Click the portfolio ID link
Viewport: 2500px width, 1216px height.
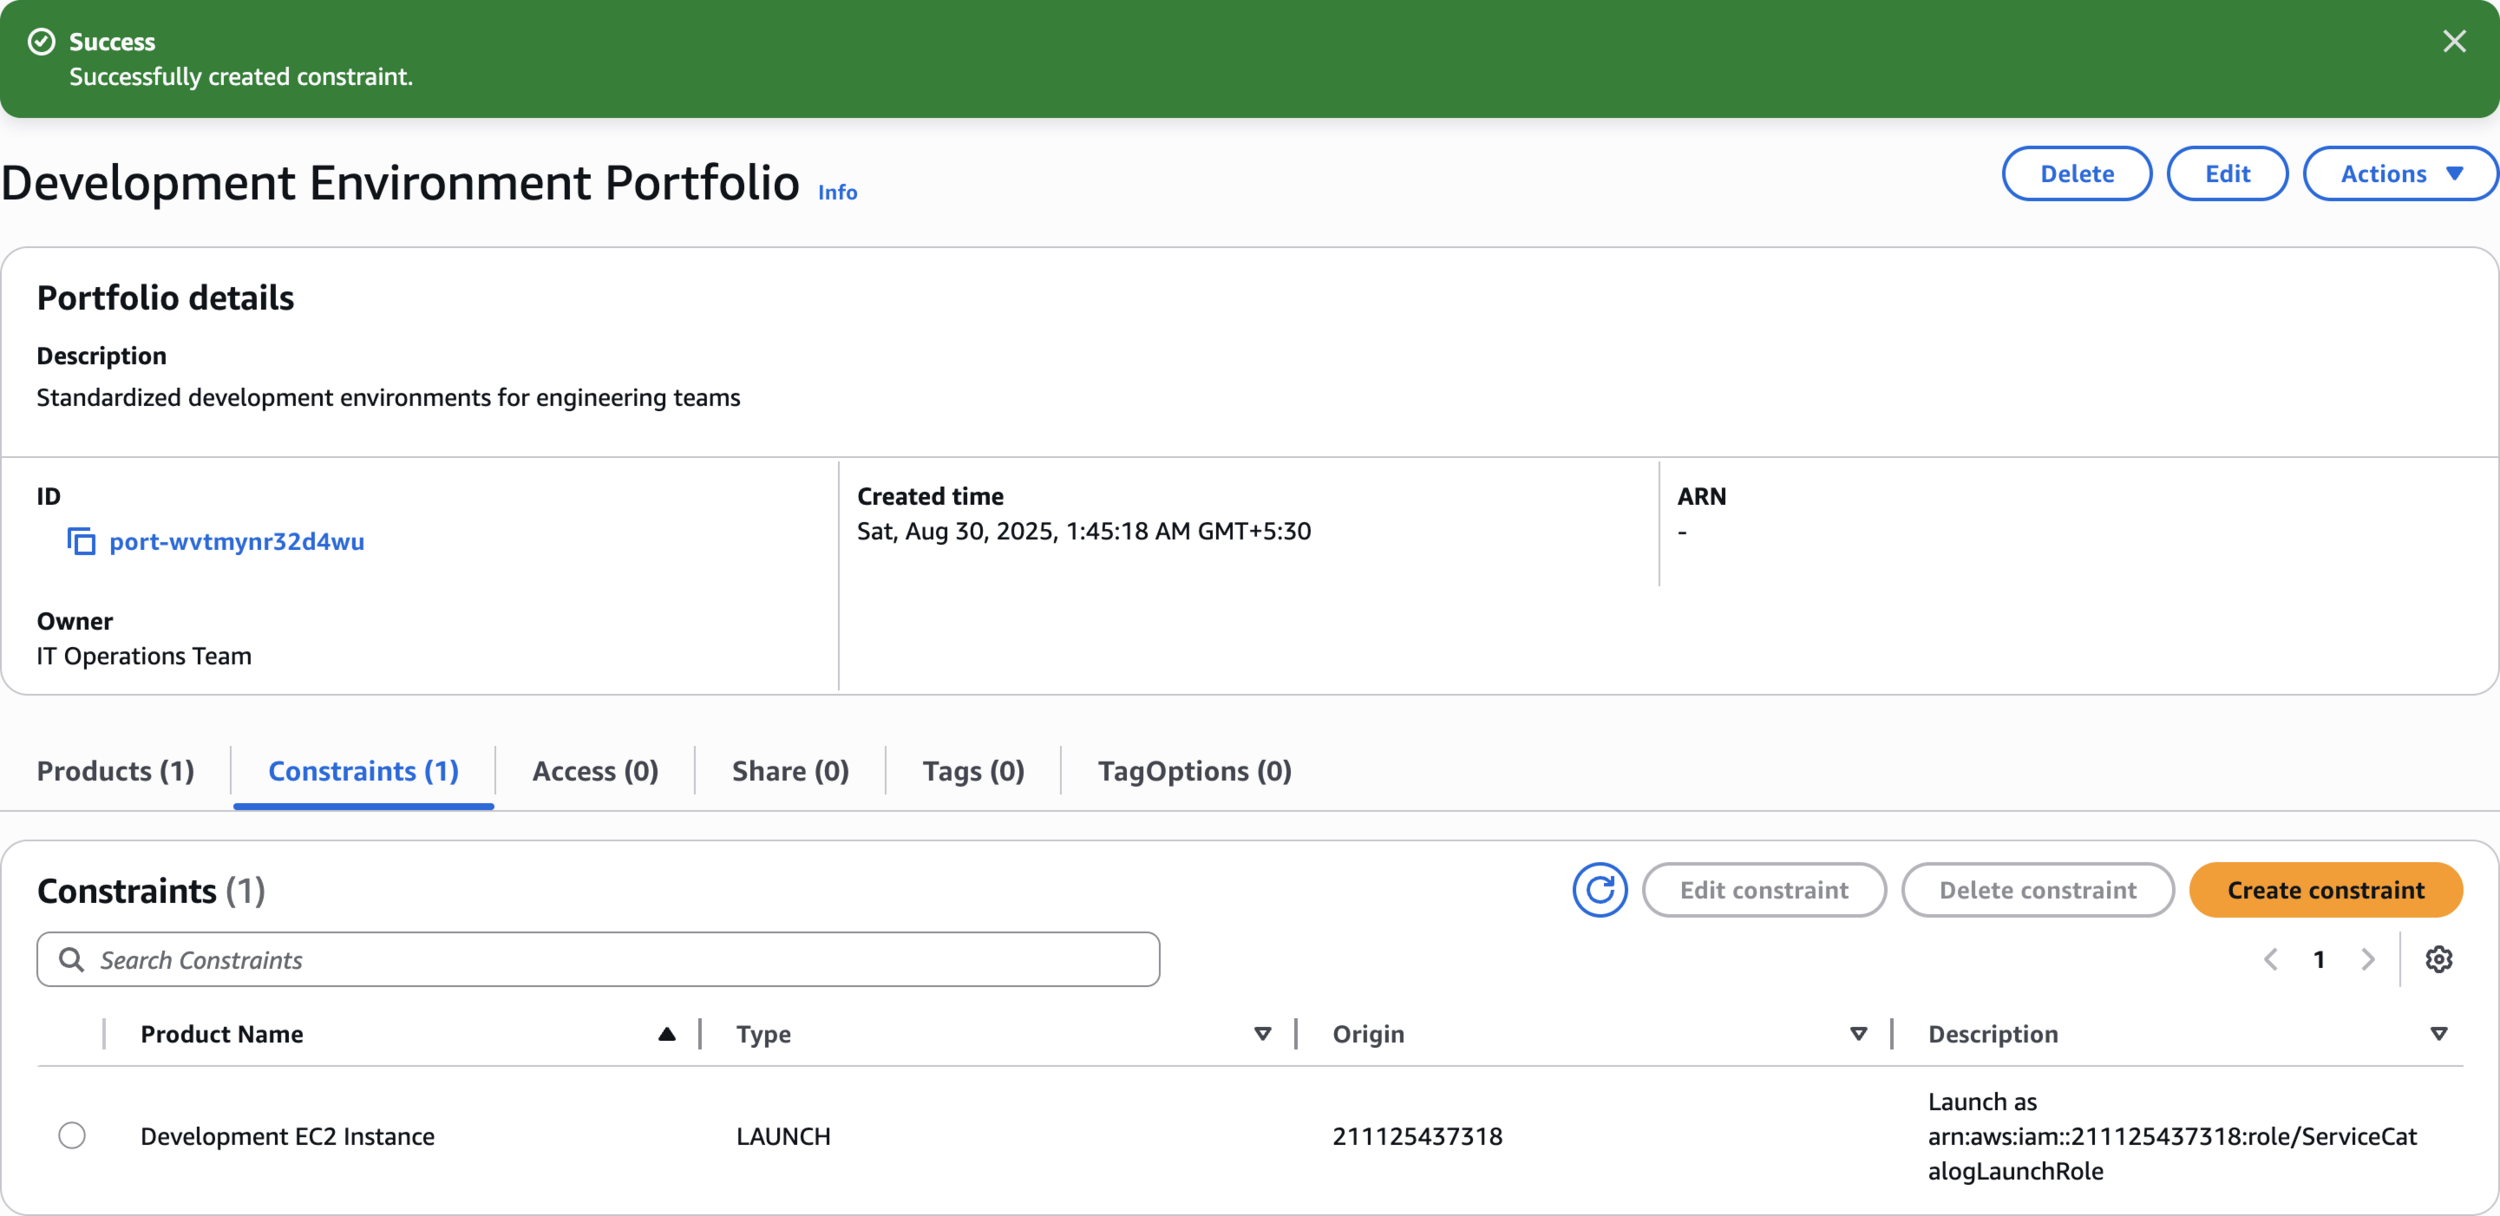click(237, 541)
